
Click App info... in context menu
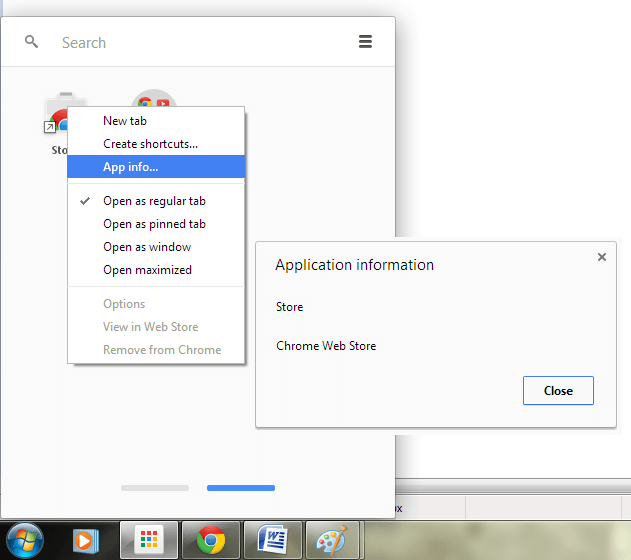pos(130,167)
